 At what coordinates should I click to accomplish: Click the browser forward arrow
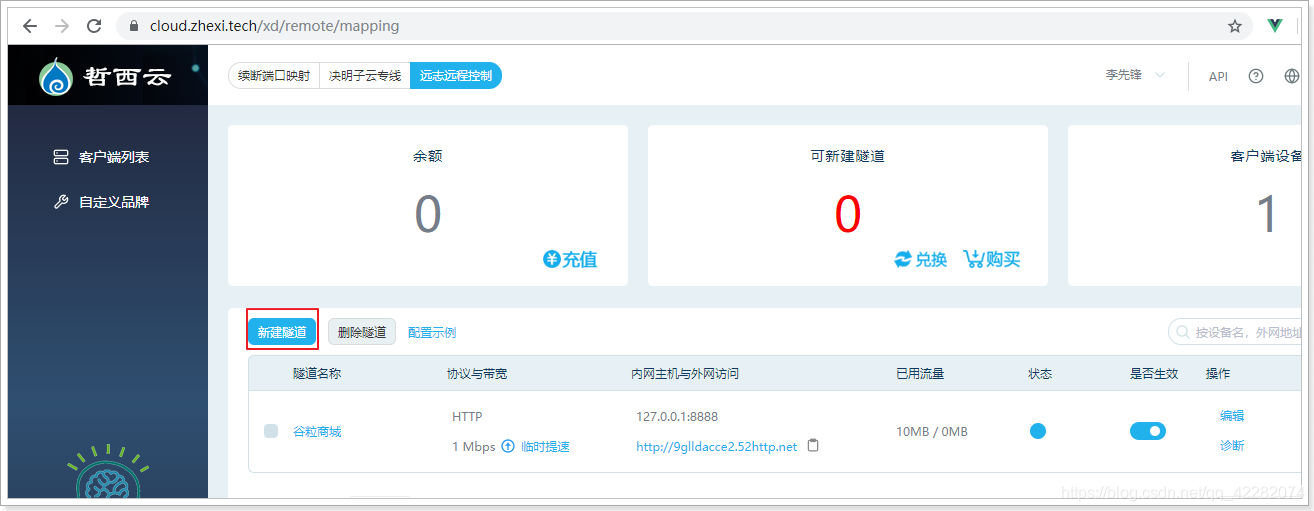point(62,26)
